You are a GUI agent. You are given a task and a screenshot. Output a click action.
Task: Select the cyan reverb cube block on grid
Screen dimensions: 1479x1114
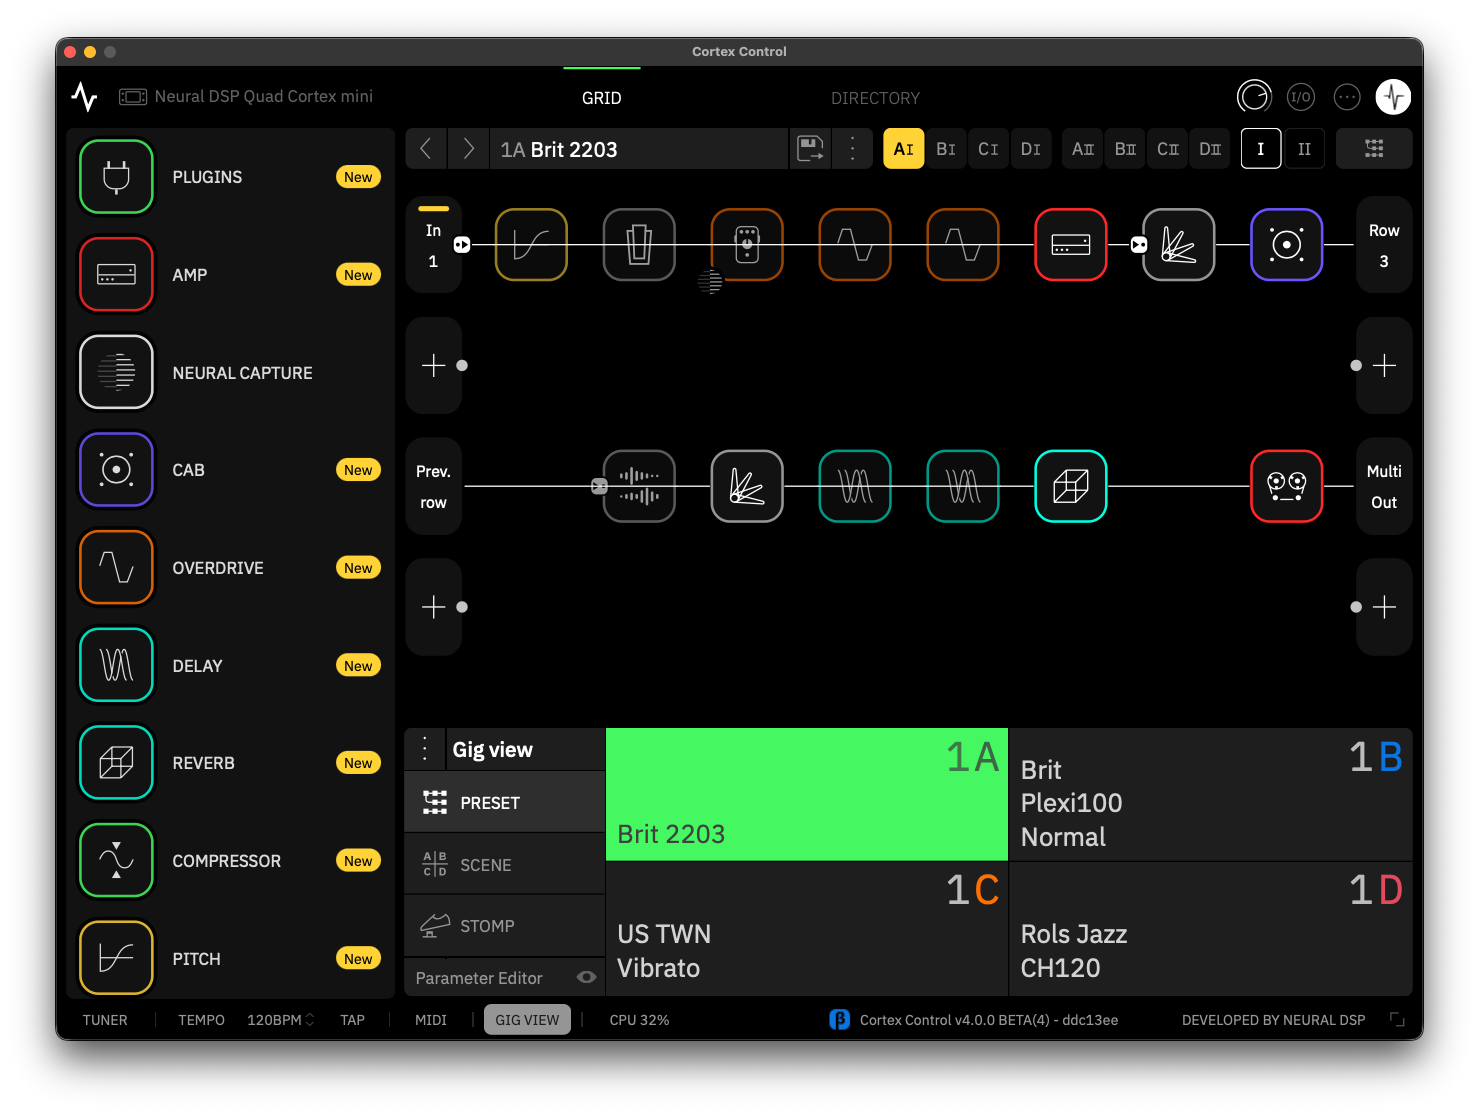[x=1070, y=487]
